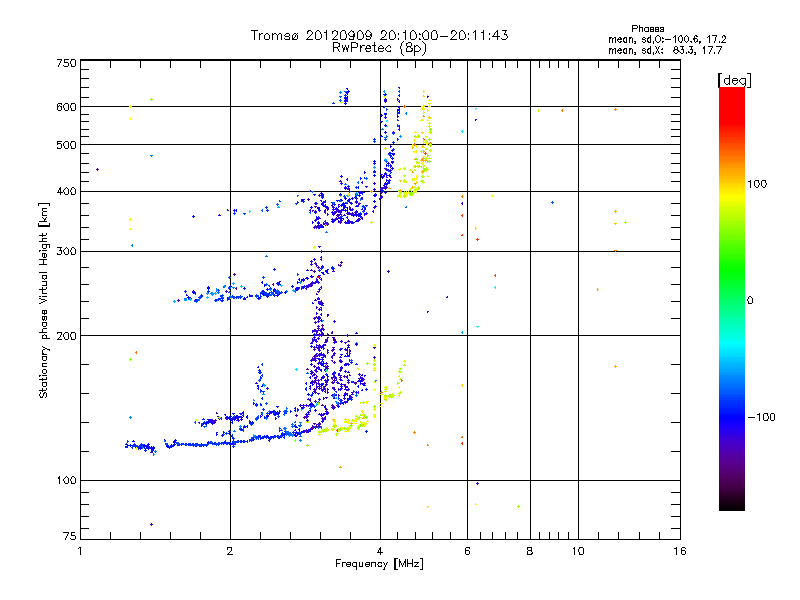This screenshot has width=800, height=600.
Task: Click the [deg] colorbar unit label
Action: click(x=734, y=80)
